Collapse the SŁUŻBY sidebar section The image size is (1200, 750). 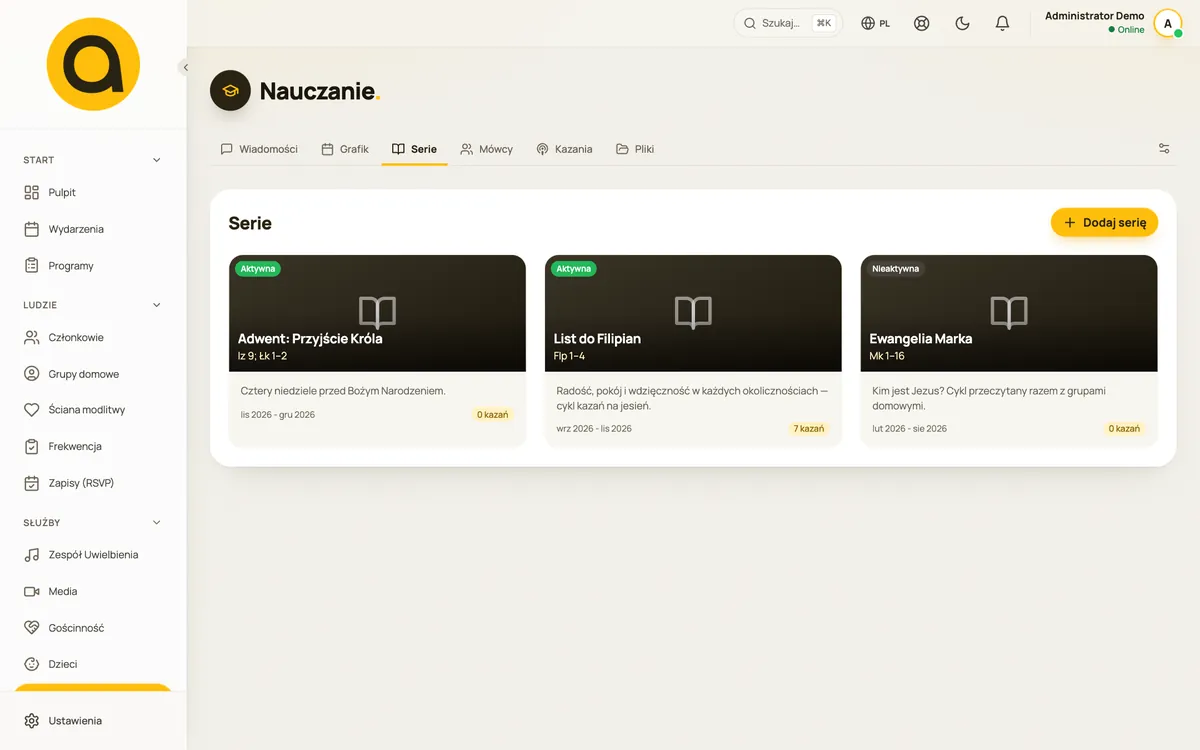[156, 522]
